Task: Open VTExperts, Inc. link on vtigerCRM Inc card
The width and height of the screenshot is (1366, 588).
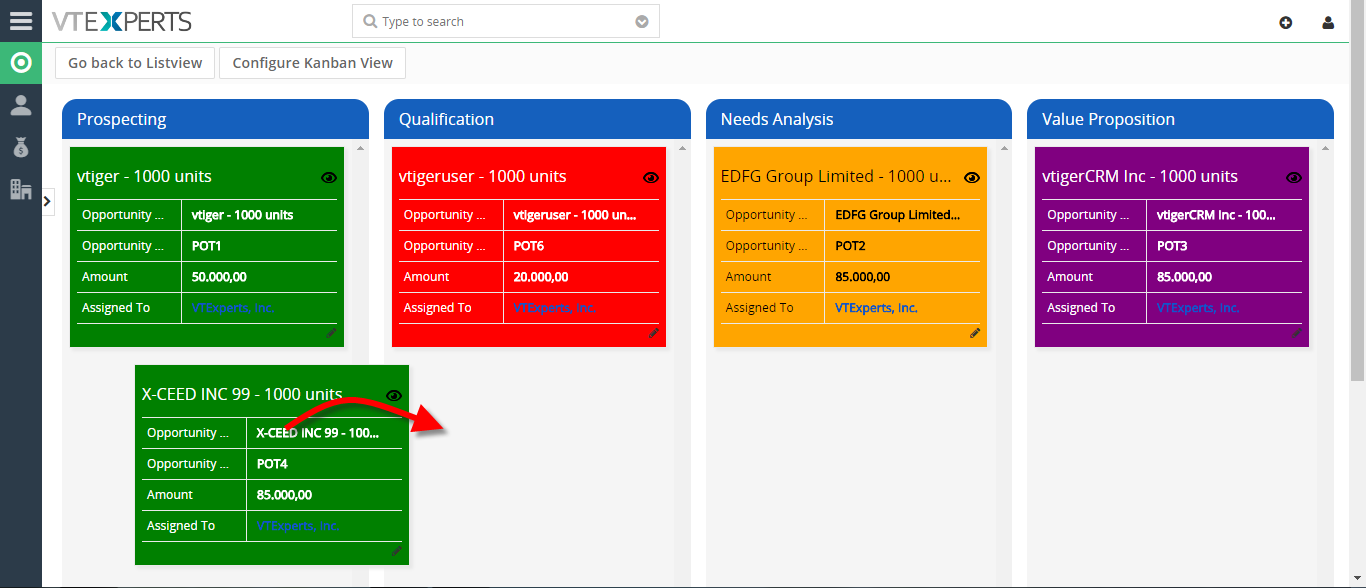Action: point(1198,308)
